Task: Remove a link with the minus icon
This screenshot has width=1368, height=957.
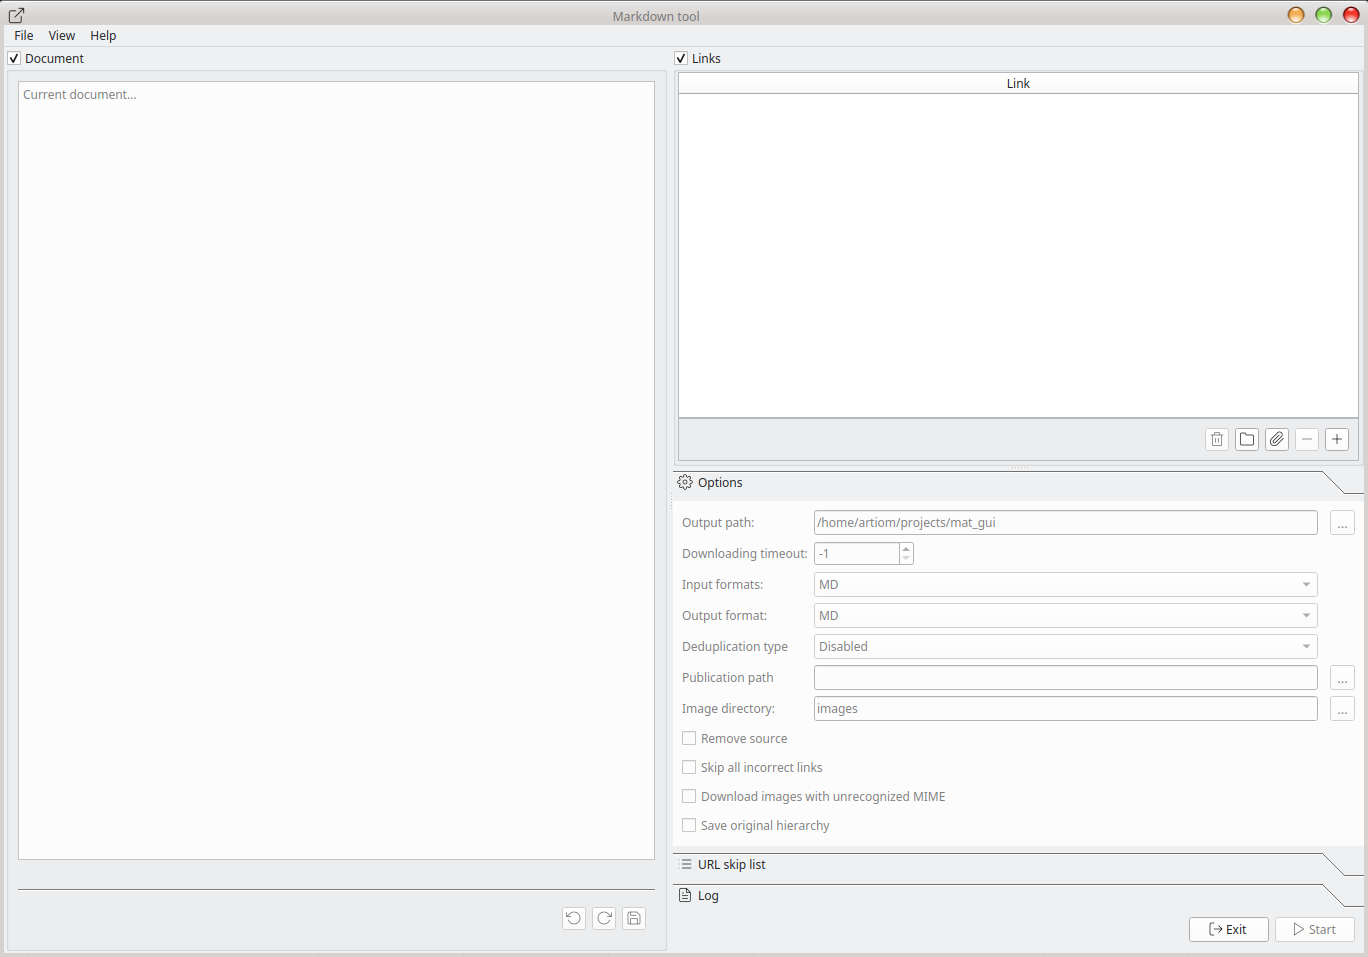Action: pyautogui.click(x=1306, y=439)
